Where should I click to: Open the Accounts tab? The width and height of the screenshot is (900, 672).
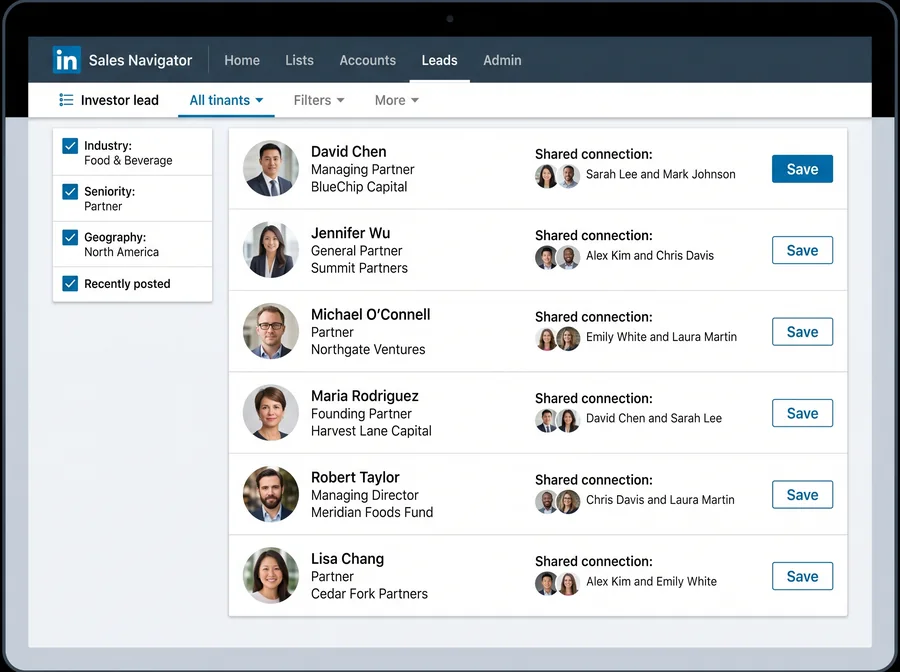[x=367, y=60]
